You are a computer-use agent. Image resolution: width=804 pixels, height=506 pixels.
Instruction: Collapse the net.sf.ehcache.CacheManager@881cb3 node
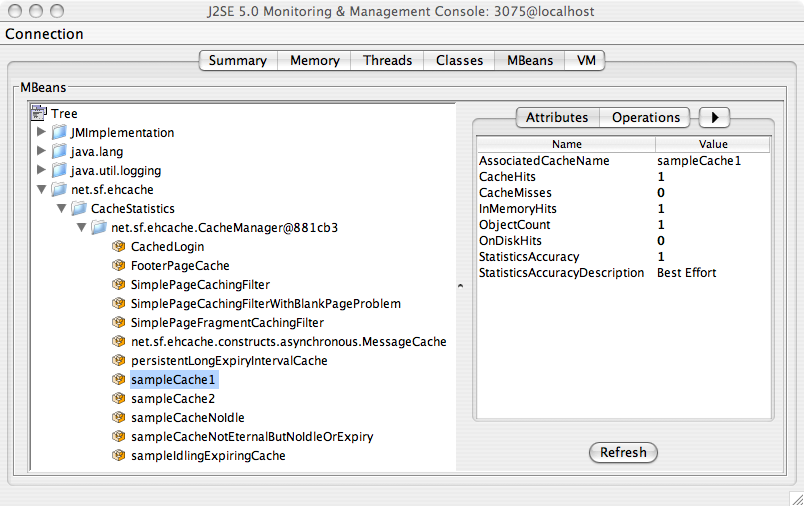82,227
